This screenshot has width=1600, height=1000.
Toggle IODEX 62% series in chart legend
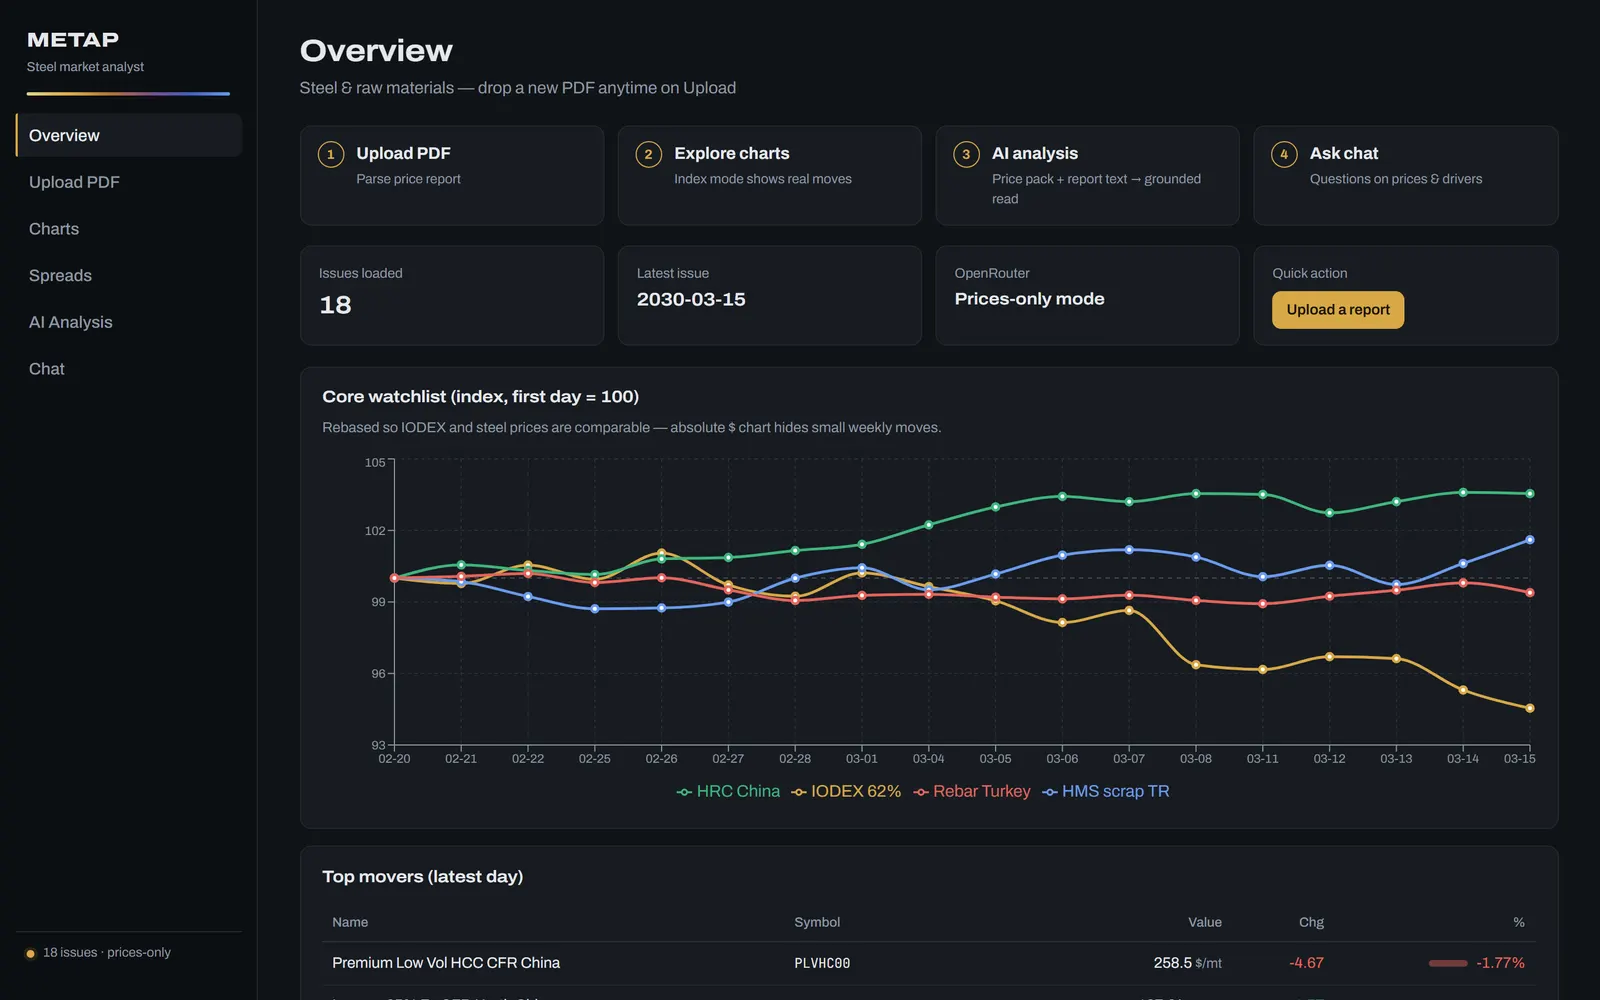pyautogui.click(x=846, y=791)
